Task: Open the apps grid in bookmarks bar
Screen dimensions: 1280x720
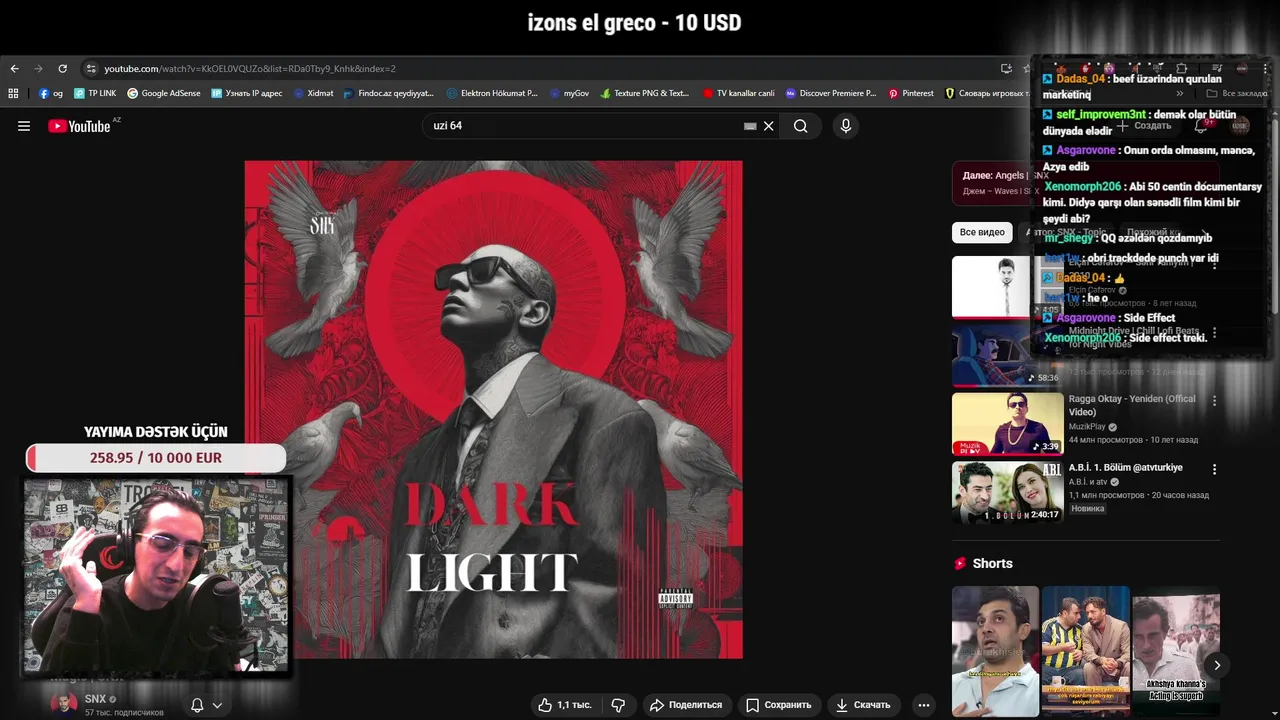Action: point(13,93)
